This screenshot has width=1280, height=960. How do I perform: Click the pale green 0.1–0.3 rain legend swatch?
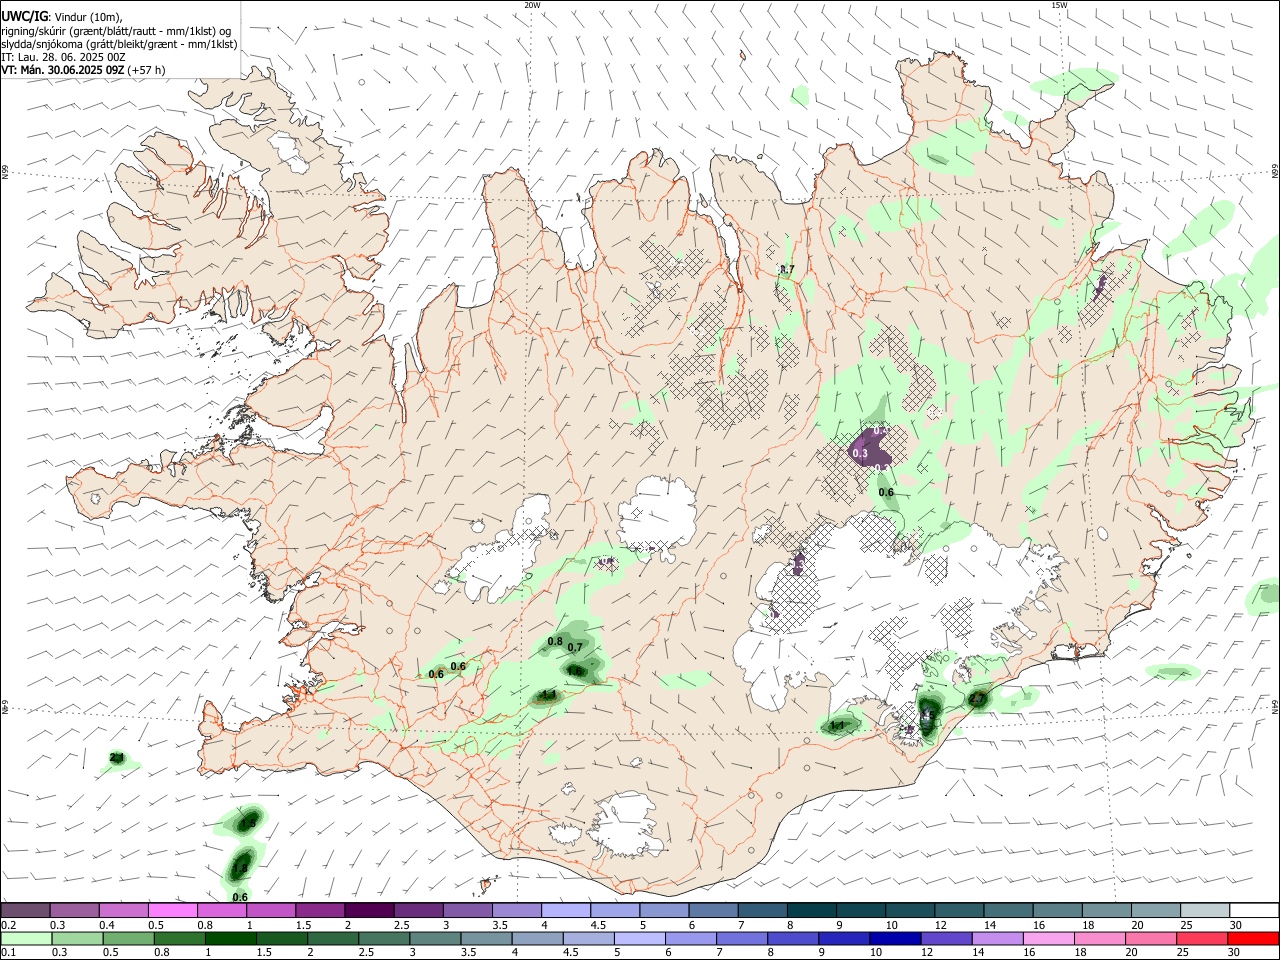[x=26, y=938]
